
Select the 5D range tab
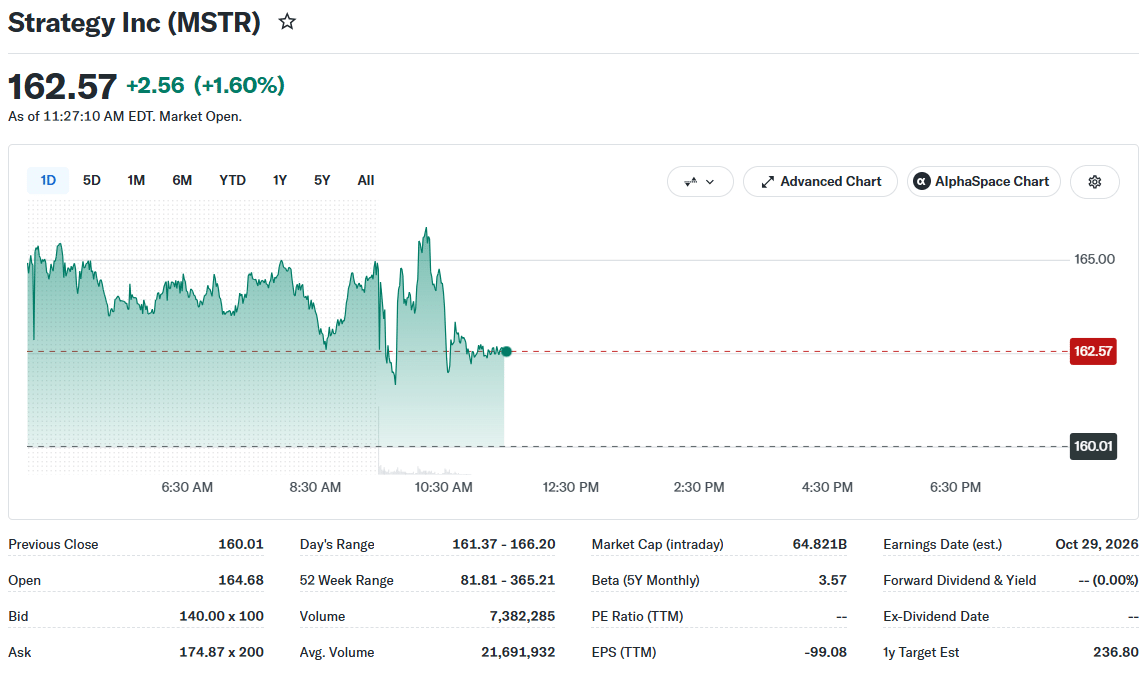pyautogui.click(x=91, y=181)
